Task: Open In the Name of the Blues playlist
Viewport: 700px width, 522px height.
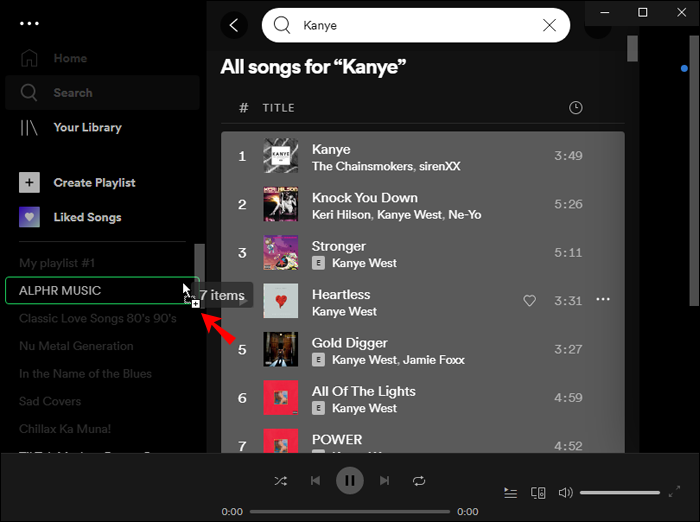Action: [x=85, y=374]
